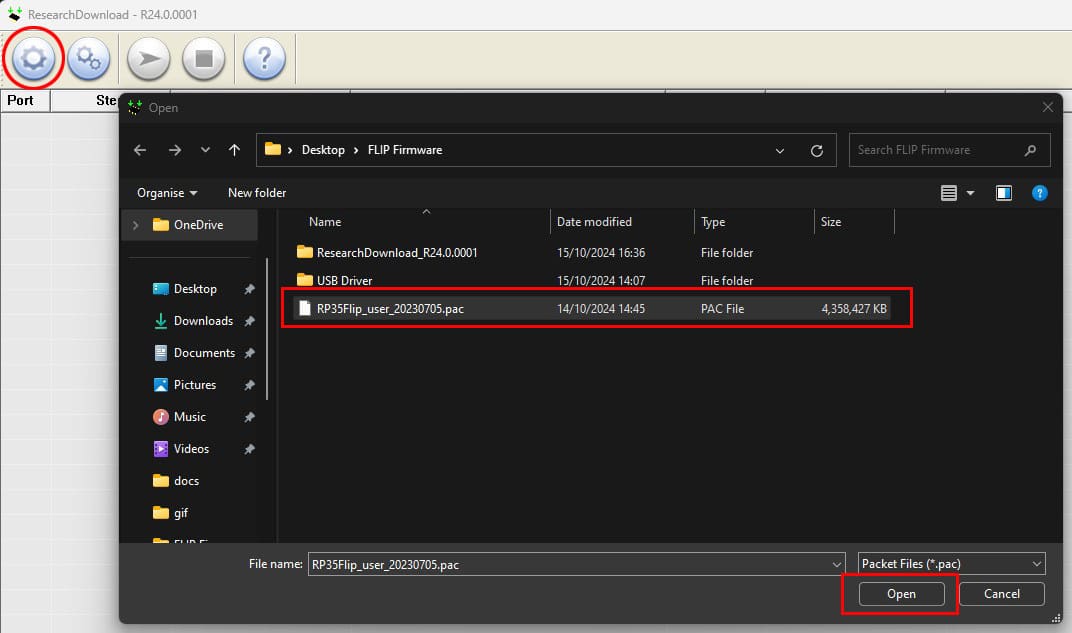The image size is (1072, 633).
Task: Navigate up one folder with the arrow
Action: point(234,149)
